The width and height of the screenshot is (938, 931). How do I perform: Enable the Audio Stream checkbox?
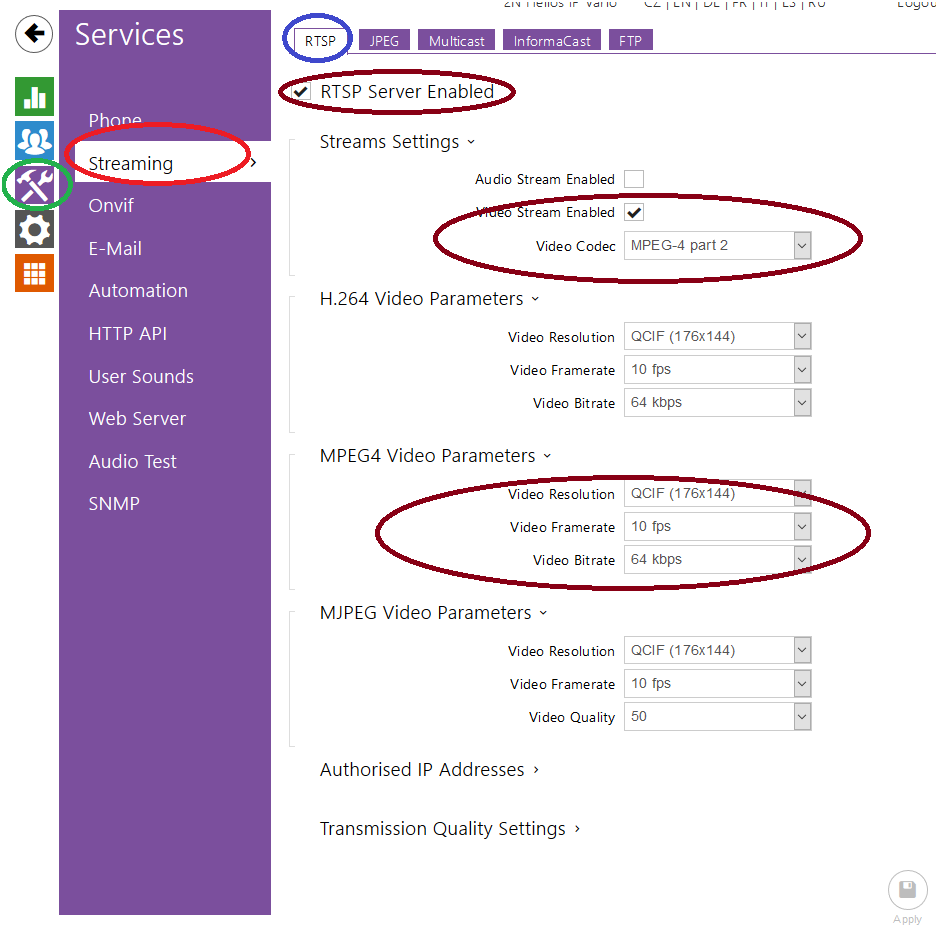pyautogui.click(x=634, y=179)
